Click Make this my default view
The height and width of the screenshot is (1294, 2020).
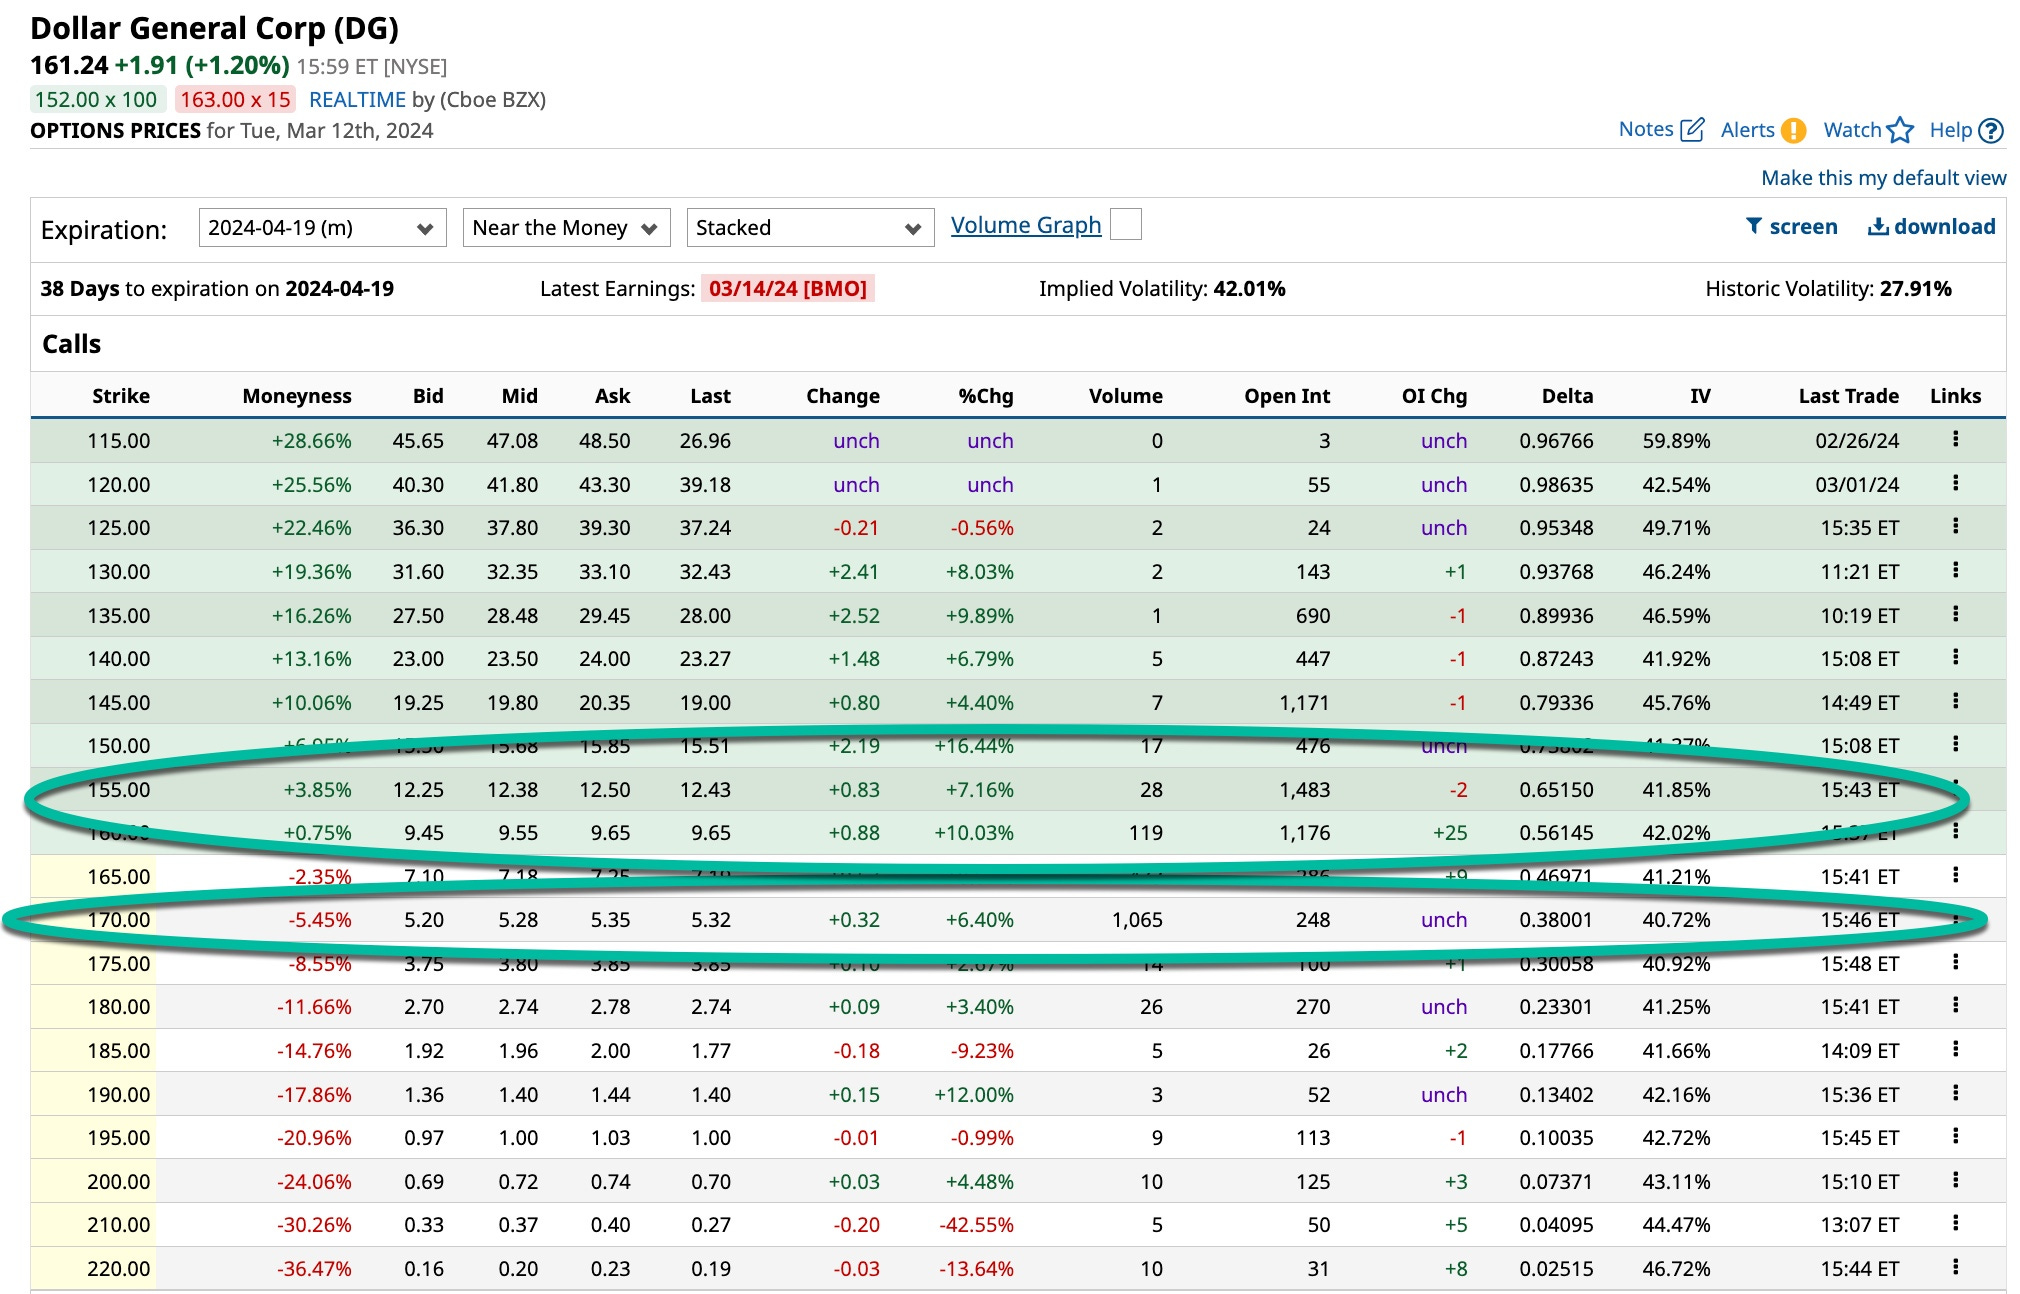coord(1883,177)
